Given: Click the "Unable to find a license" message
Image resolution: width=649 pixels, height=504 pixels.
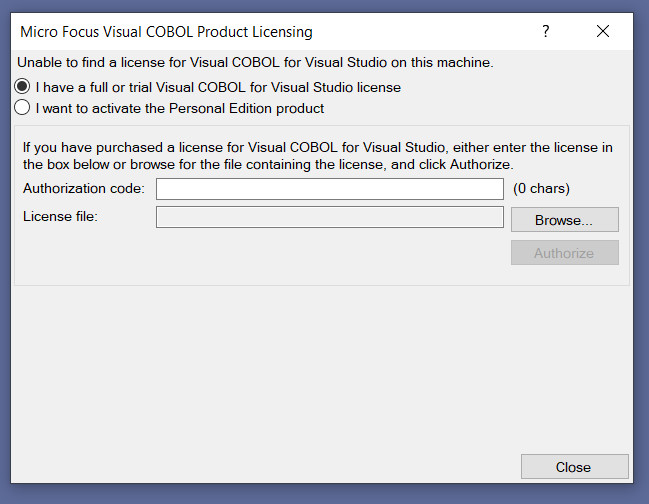Looking at the screenshot, I should [x=255, y=62].
